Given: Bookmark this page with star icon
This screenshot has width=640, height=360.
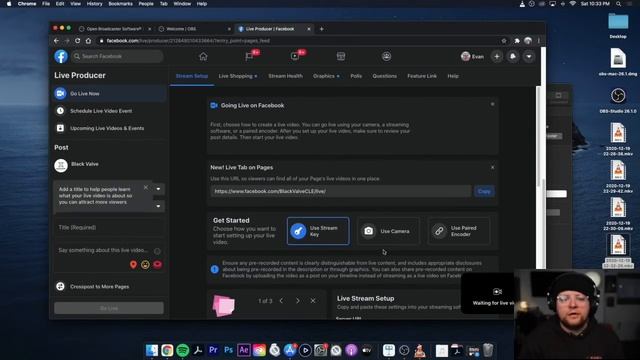Looking at the screenshot, I should (504, 41).
